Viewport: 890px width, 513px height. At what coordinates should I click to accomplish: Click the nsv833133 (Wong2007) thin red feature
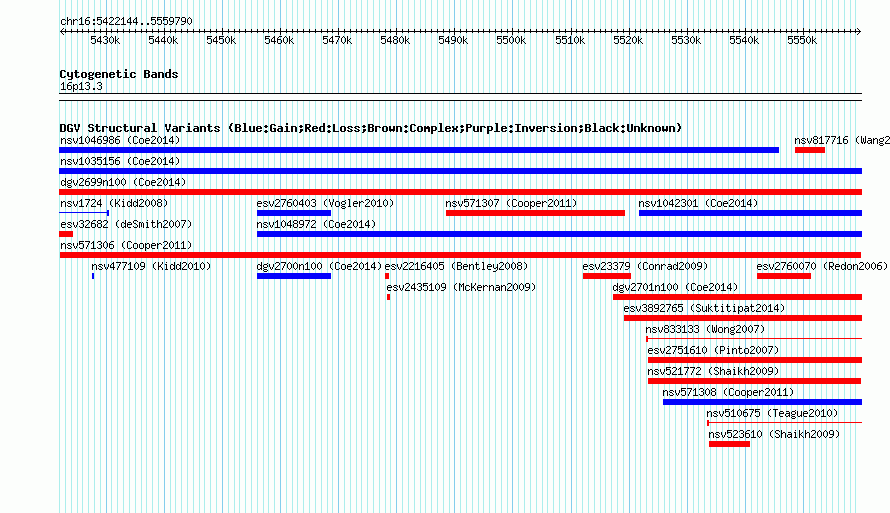click(754, 339)
